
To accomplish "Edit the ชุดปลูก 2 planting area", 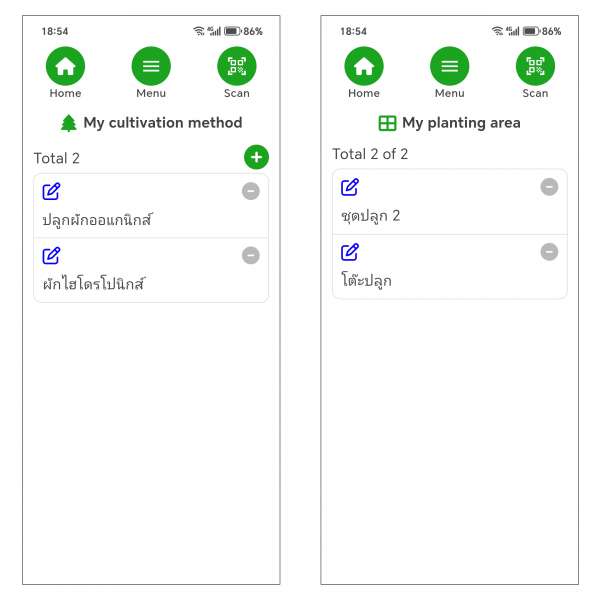I will [350, 187].
